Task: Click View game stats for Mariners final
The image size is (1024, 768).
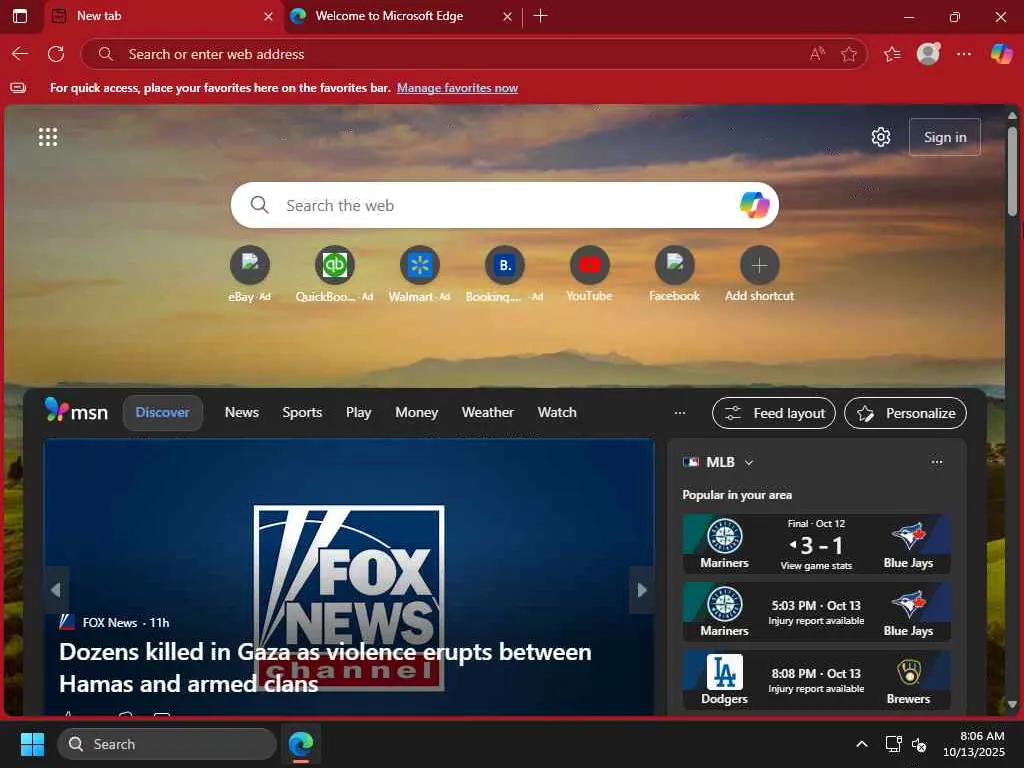Action: pyautogui.click(x=816, y=566)
